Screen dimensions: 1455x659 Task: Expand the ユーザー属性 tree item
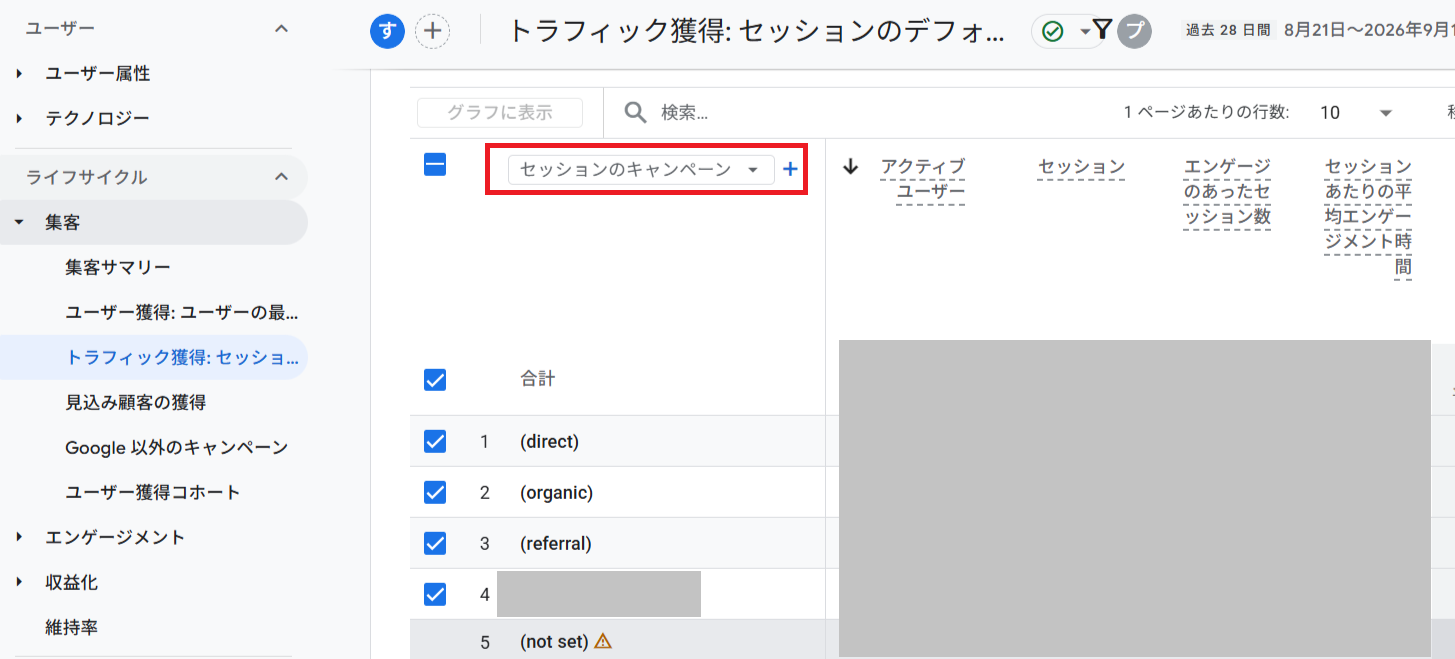(20, 73)
